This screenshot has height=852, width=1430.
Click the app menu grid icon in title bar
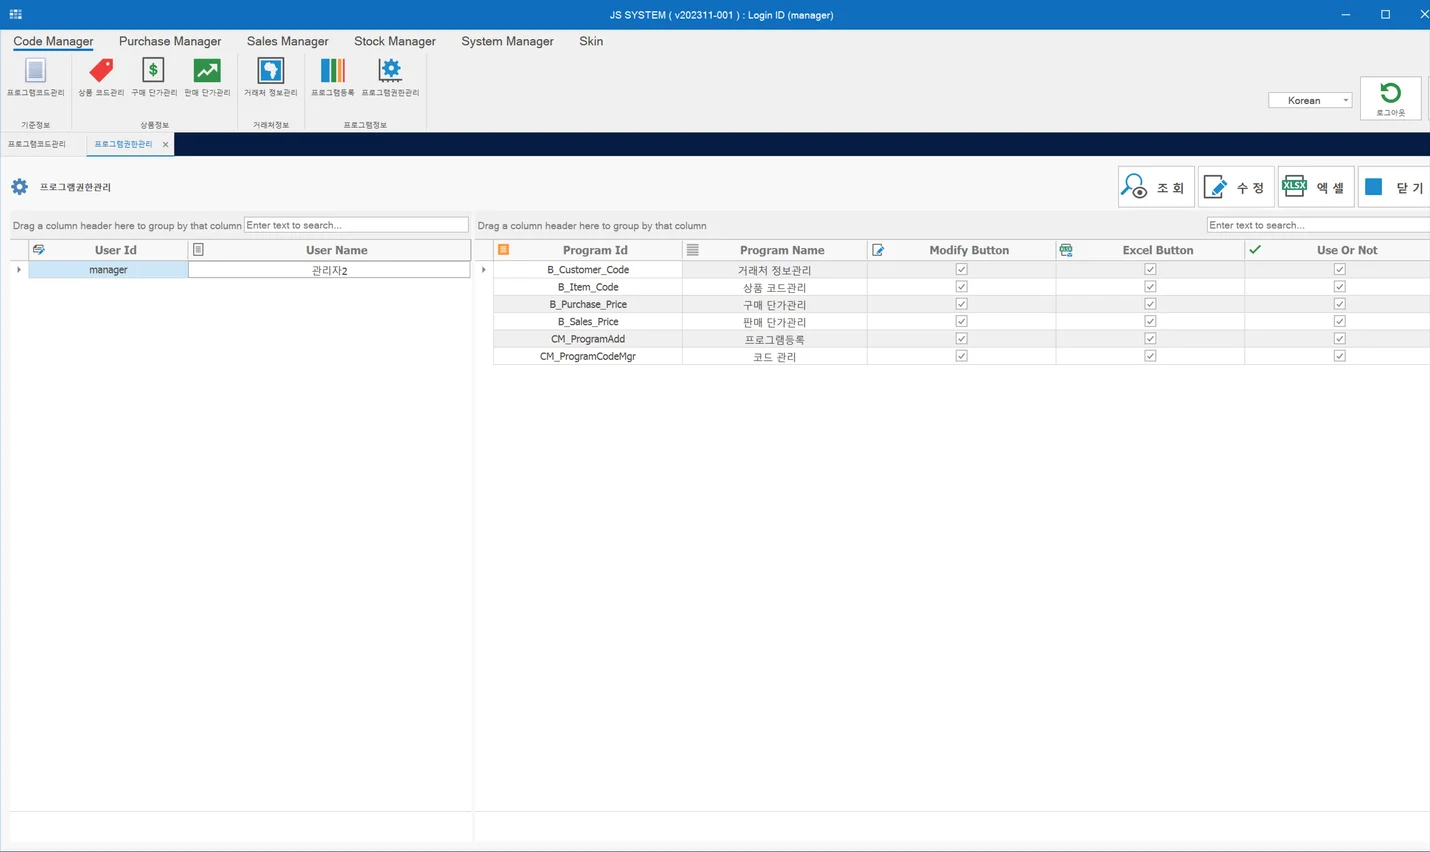(x=16, y=14)
